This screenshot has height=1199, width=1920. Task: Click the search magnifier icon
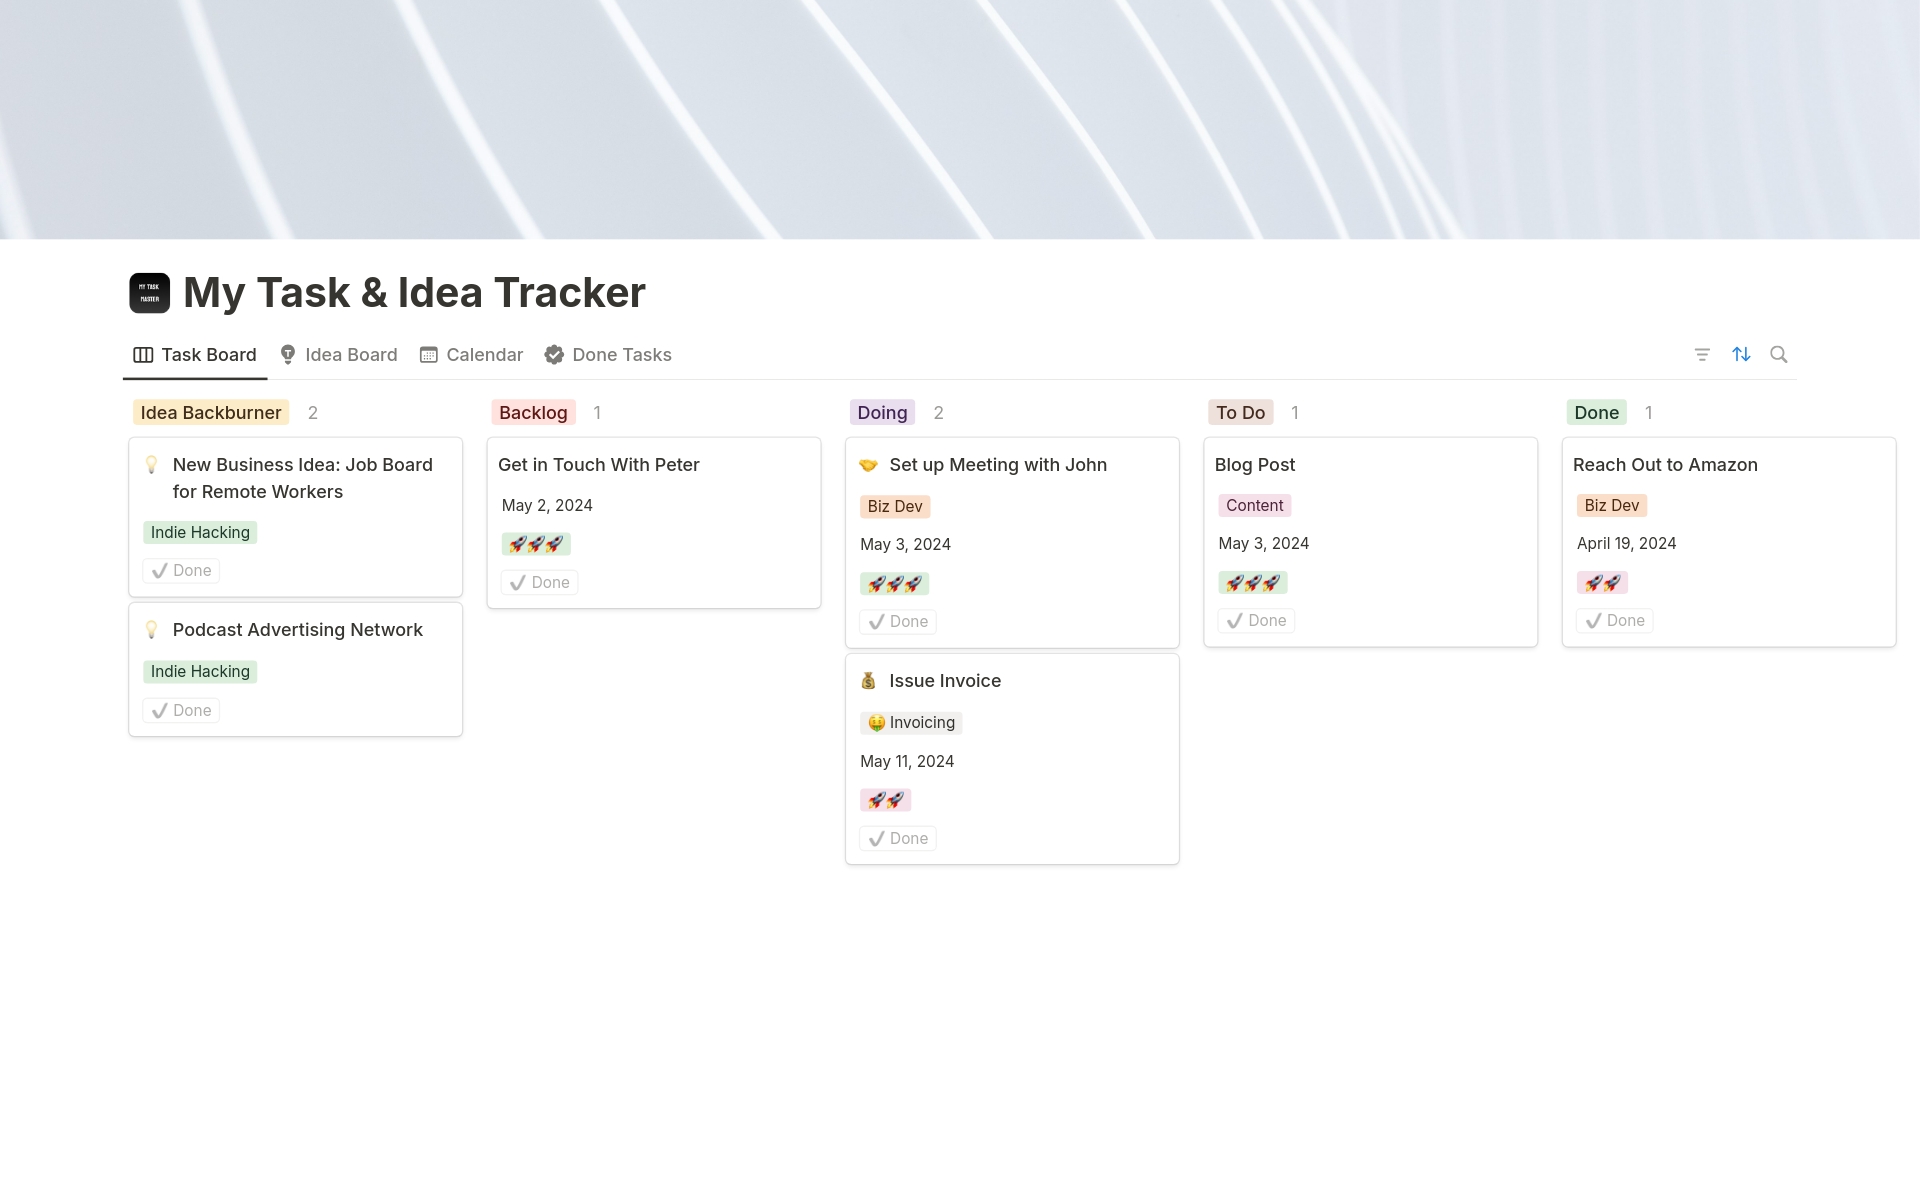(x=1779, y=354)
